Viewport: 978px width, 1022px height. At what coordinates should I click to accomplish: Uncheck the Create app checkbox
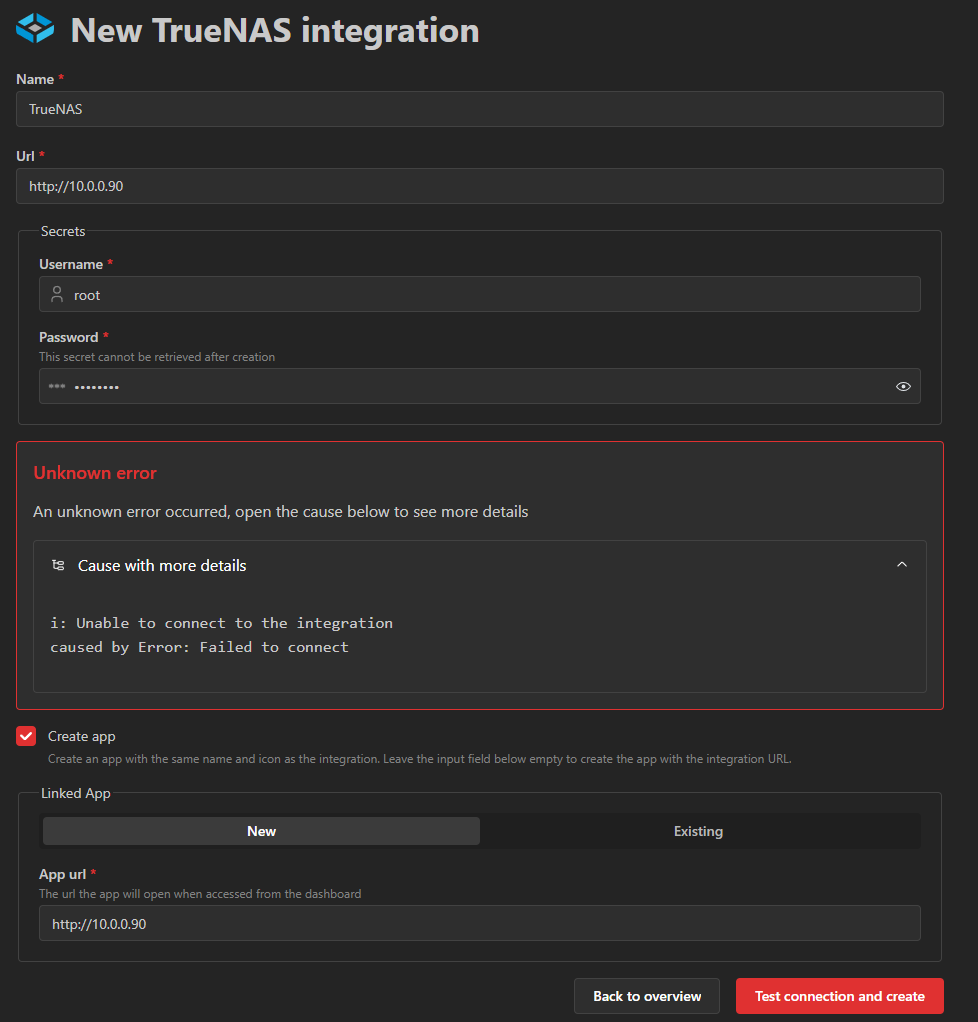click(26, 737)
